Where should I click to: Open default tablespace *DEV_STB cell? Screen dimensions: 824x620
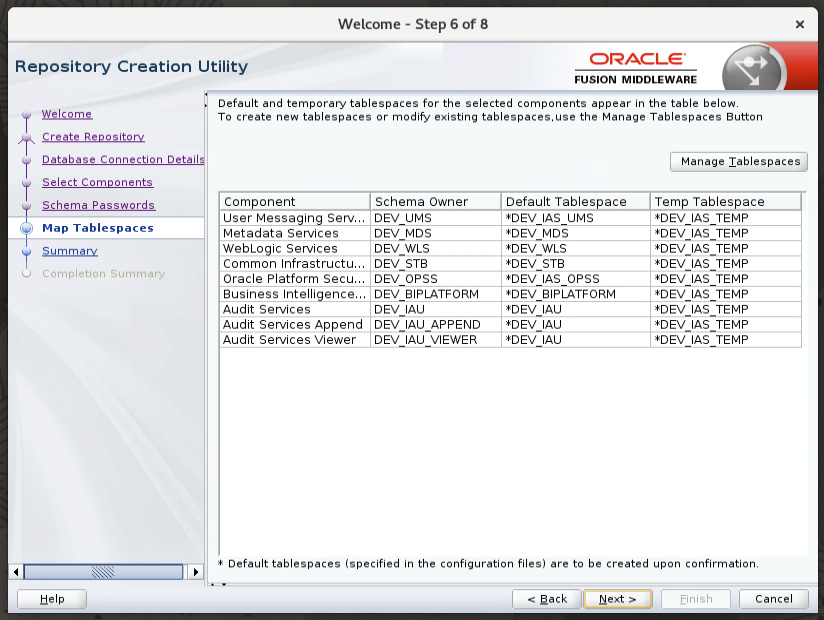click(x=575, y=264)
